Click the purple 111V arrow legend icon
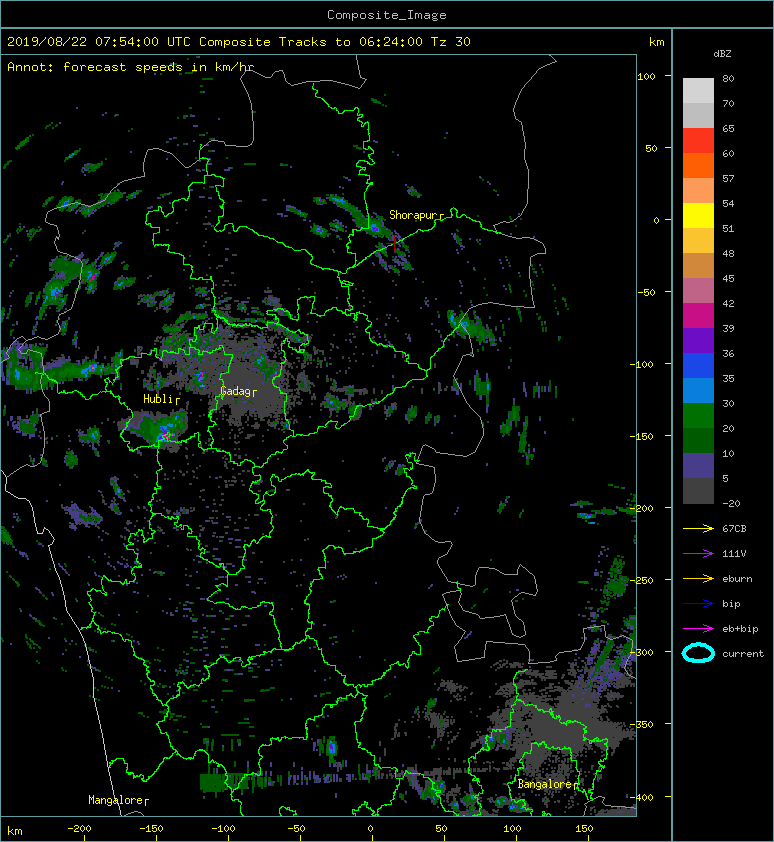Image resolution: width=774 pixels, height=842 pixels. coord(698,554)
